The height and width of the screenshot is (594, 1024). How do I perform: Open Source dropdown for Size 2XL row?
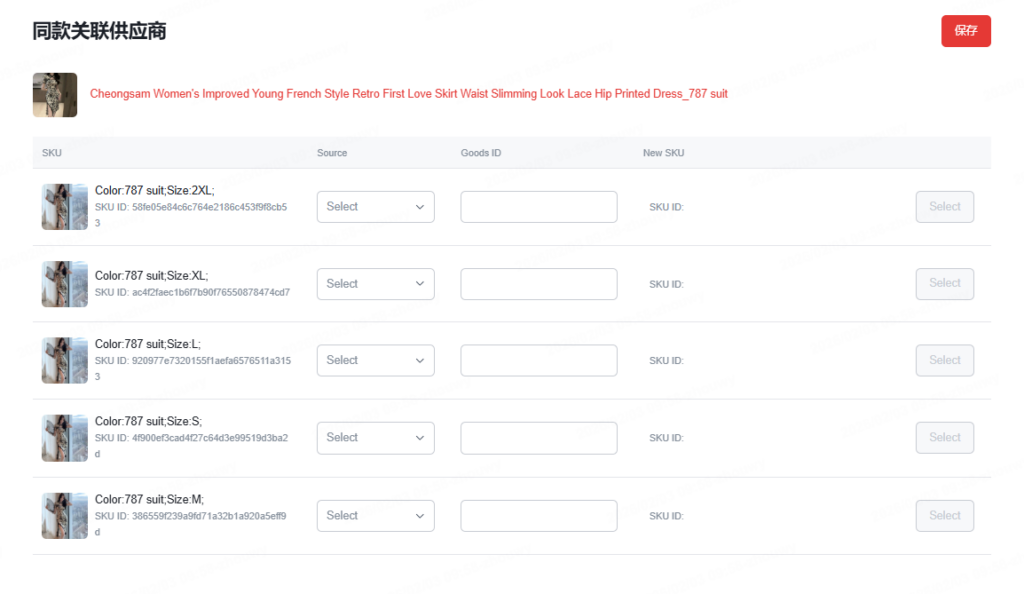376,207
